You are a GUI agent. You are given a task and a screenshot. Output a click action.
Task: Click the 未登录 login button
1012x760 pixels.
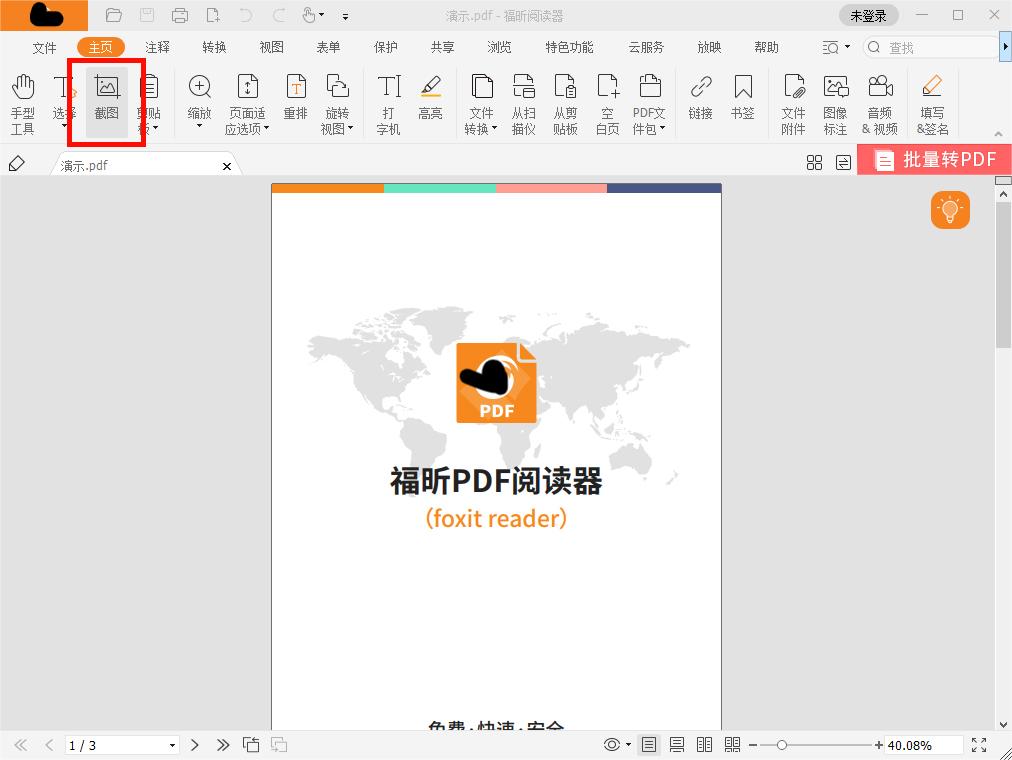[x=867, y=15]
